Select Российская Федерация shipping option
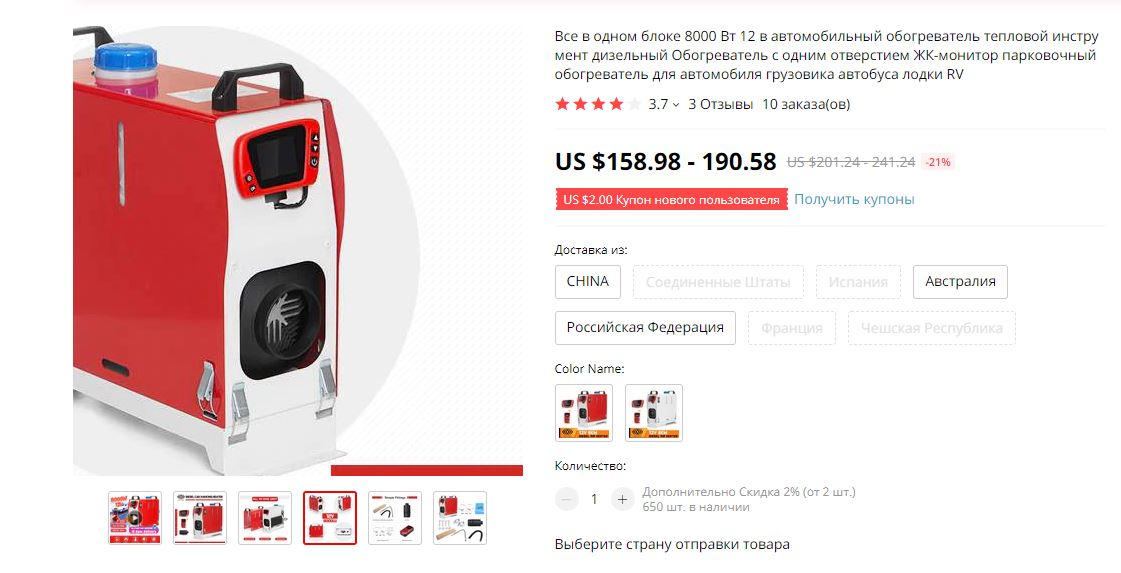This screenshot has height=573, width=1121. (646, 328)
